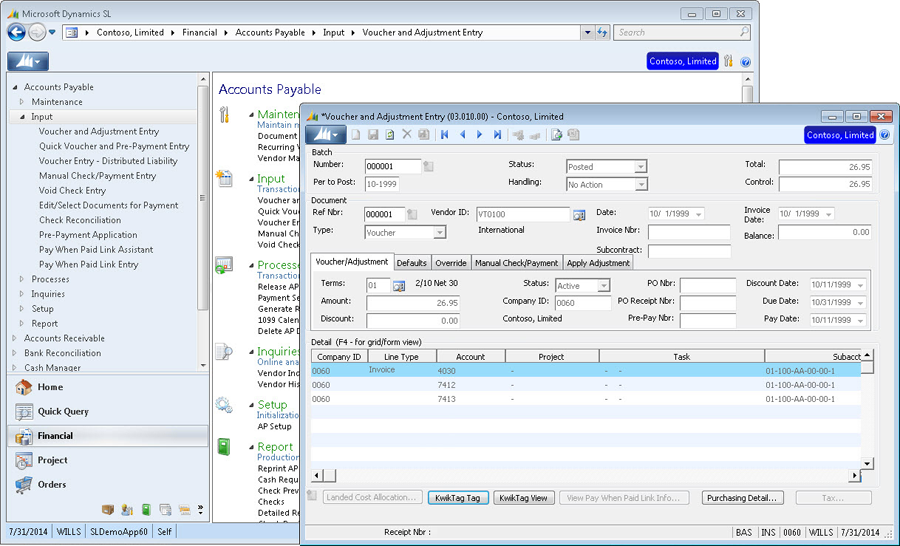Click the green book icon at navigation pane bottom
Screen dimensions: 900x546
[146, 509]
